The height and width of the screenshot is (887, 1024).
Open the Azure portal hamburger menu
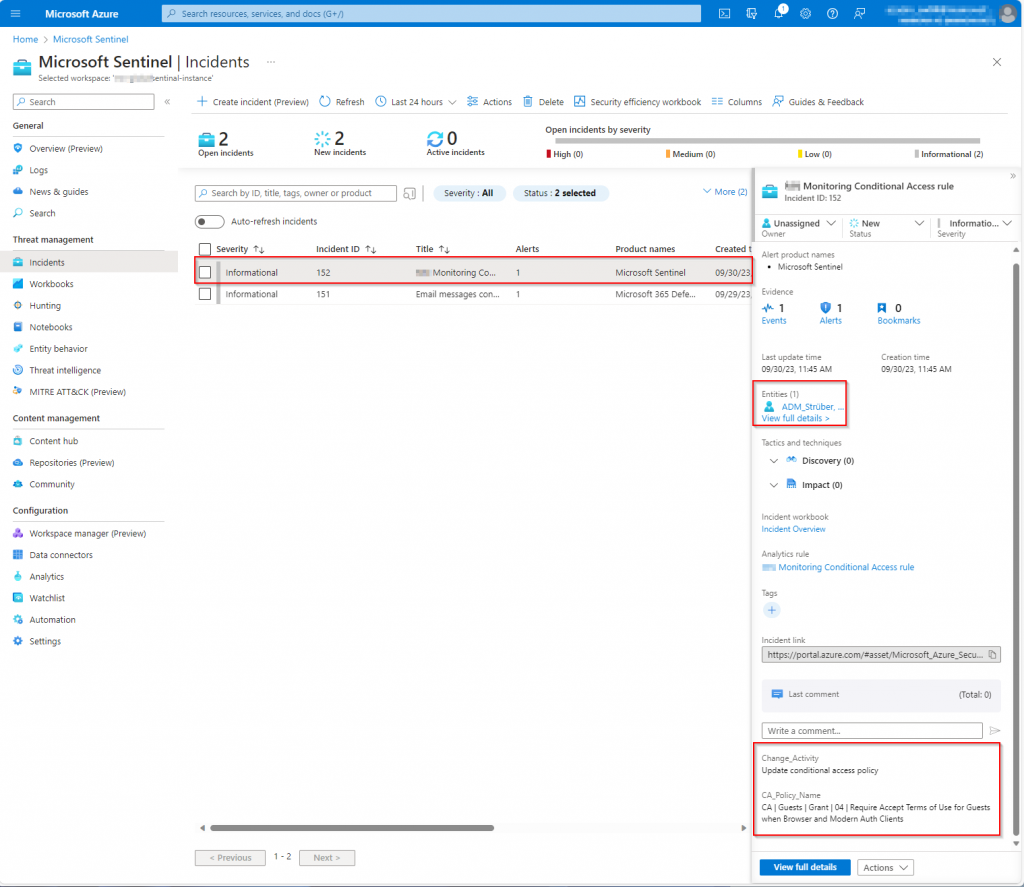pos(16,13)
